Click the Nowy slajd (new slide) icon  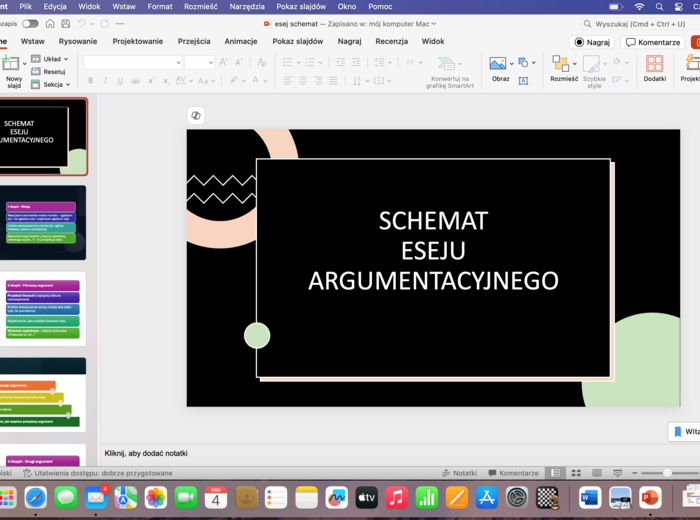(10, 63)
